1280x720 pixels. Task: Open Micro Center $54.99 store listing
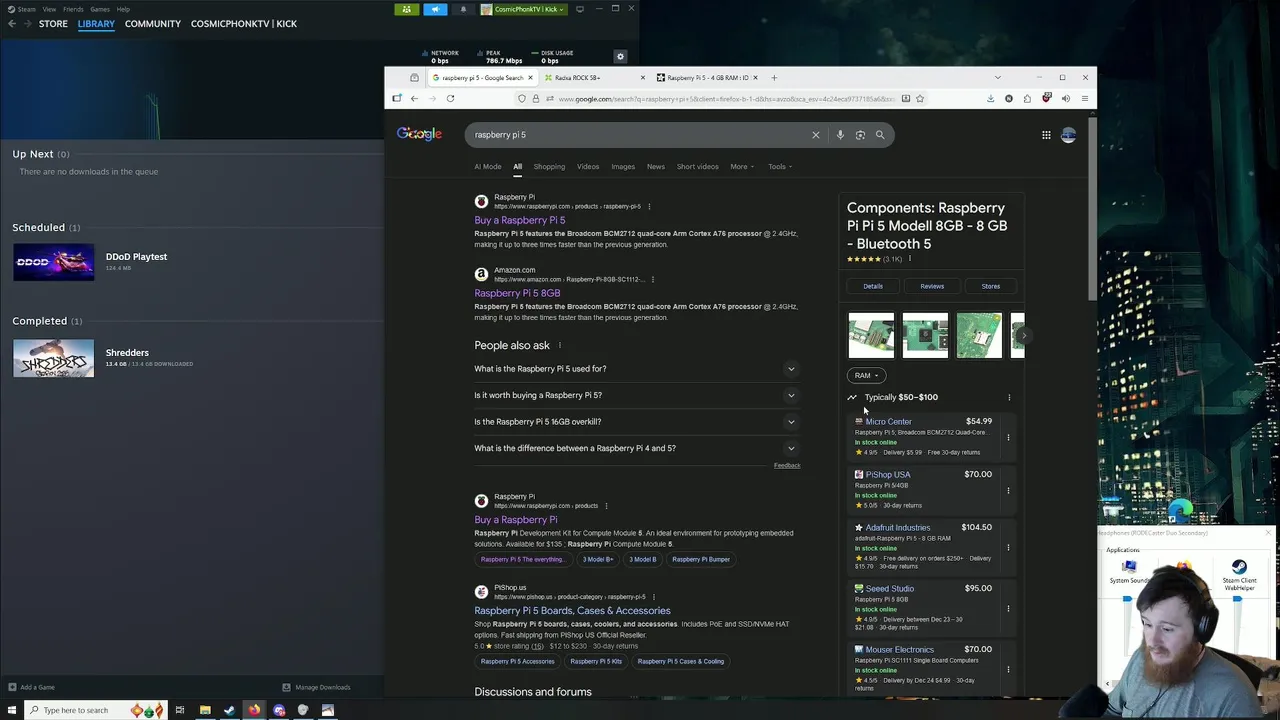pyautogui.click(x=923, y=437)
